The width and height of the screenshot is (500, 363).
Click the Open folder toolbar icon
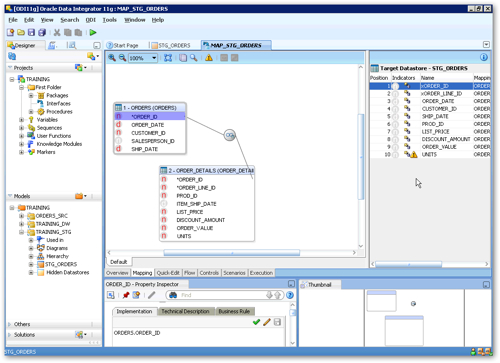click(21, 32)
